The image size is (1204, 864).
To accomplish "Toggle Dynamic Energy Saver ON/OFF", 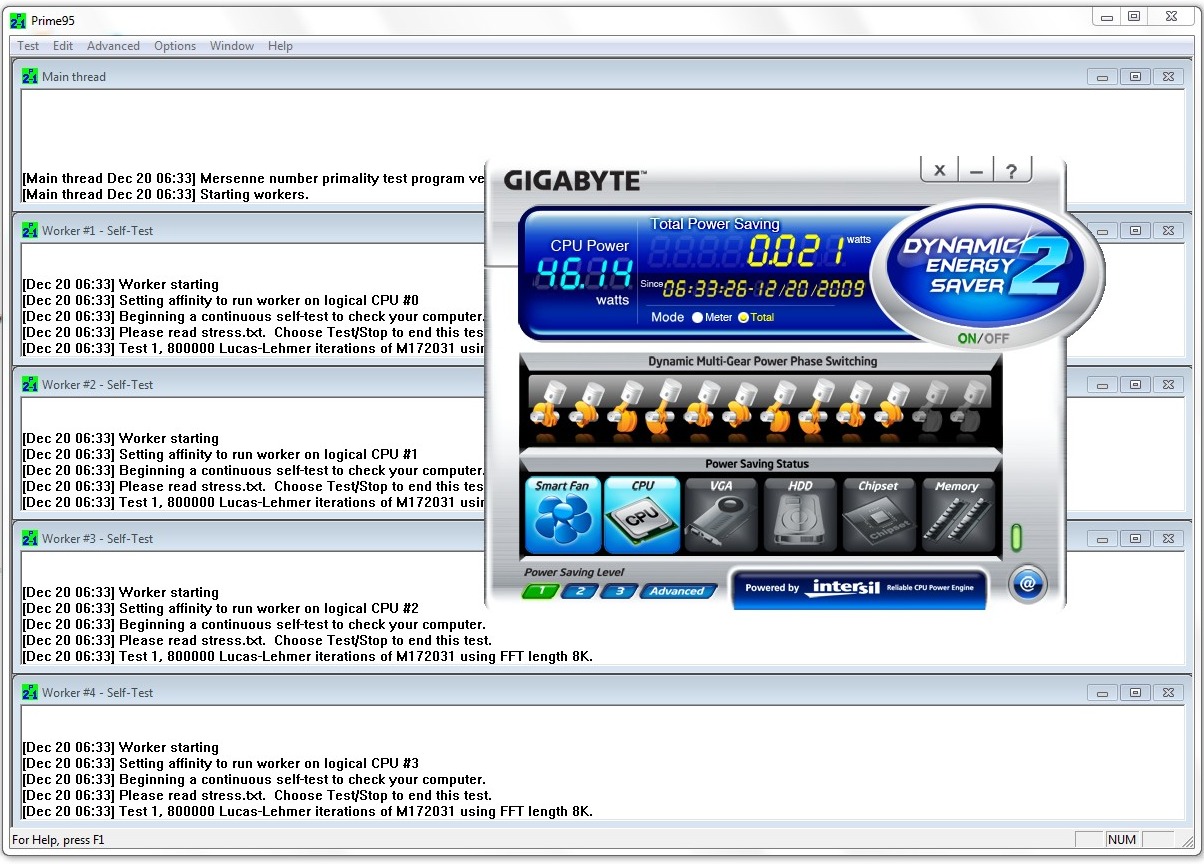I will (982, 338).
